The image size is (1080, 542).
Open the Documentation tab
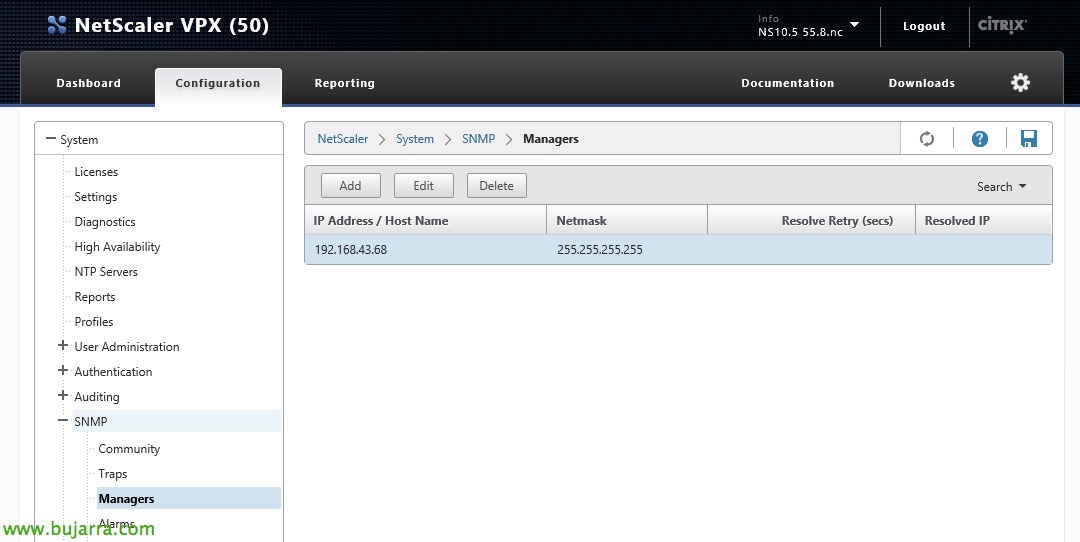click(787, 83)
